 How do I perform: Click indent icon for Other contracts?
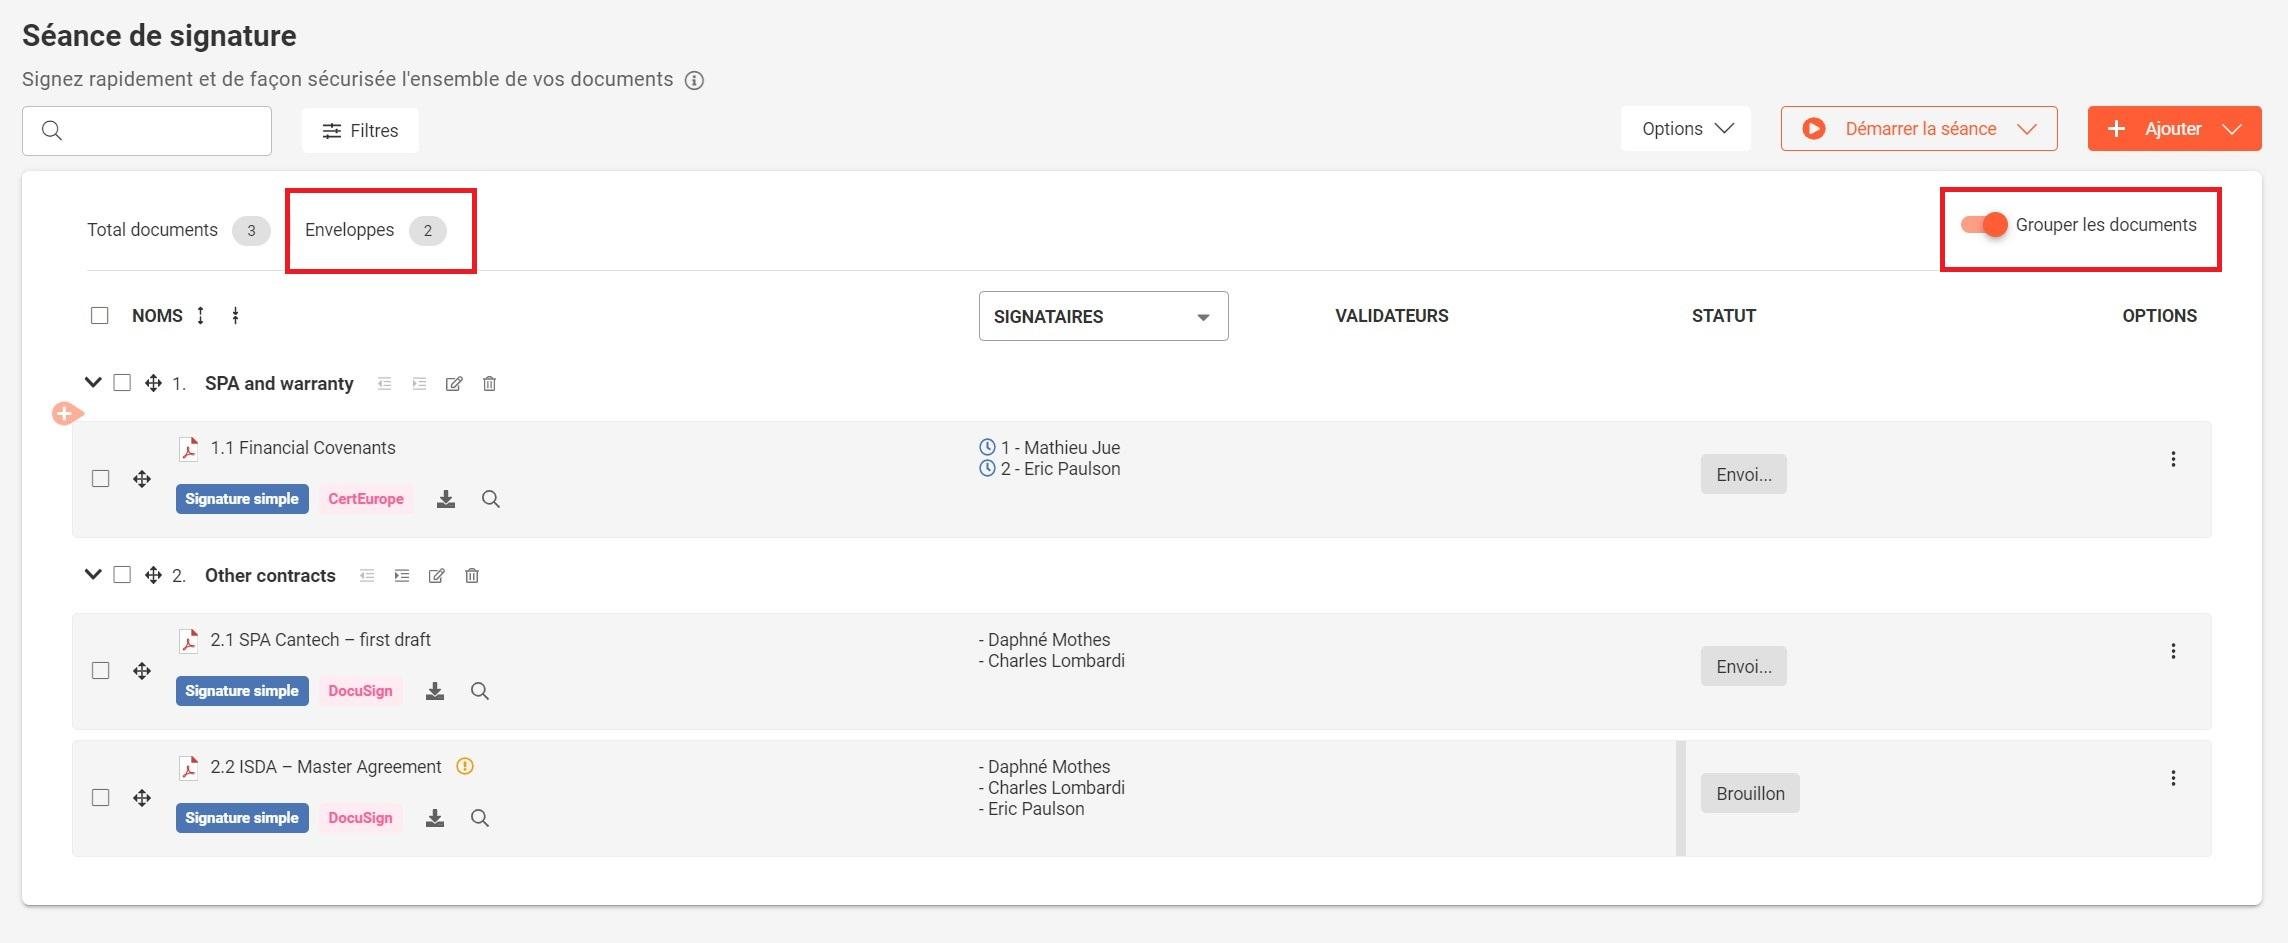click(x=402, y=576)
